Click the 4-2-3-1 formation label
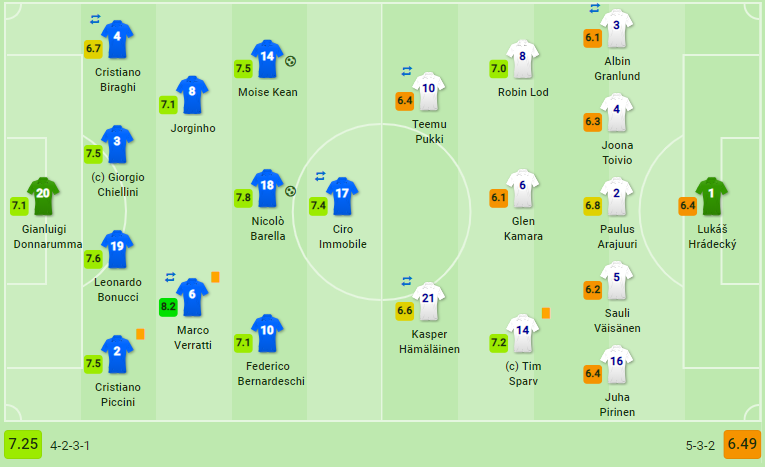765x467 pixels. 70,445
